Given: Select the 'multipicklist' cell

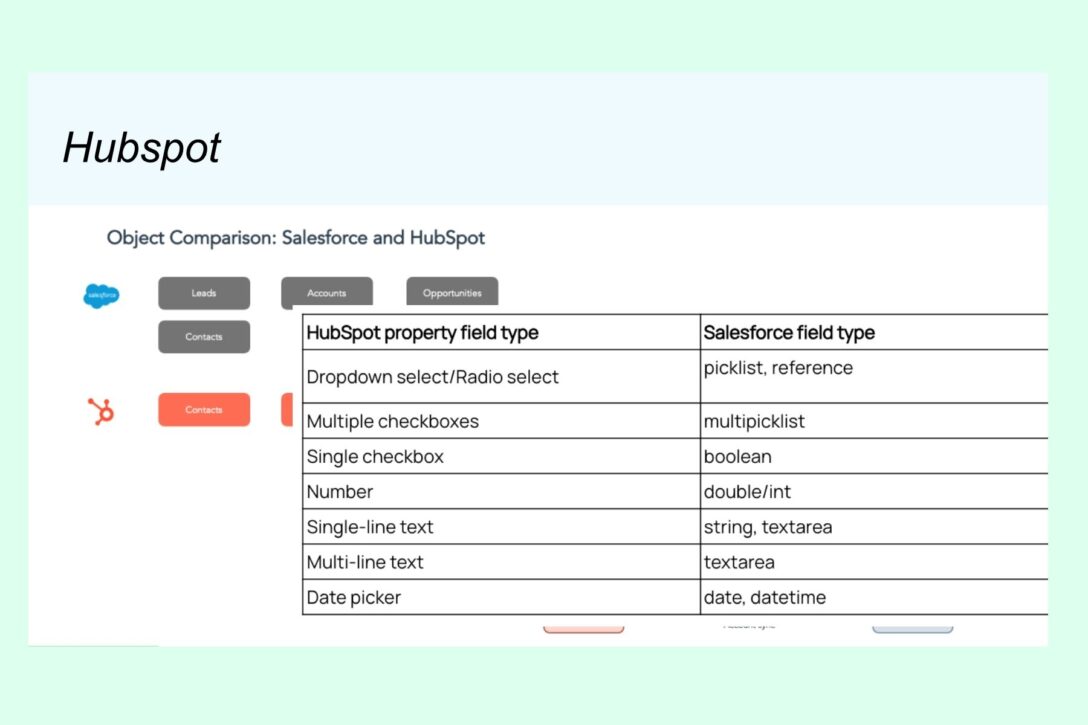Looking at the screenshot, I should tap(874, 421).
